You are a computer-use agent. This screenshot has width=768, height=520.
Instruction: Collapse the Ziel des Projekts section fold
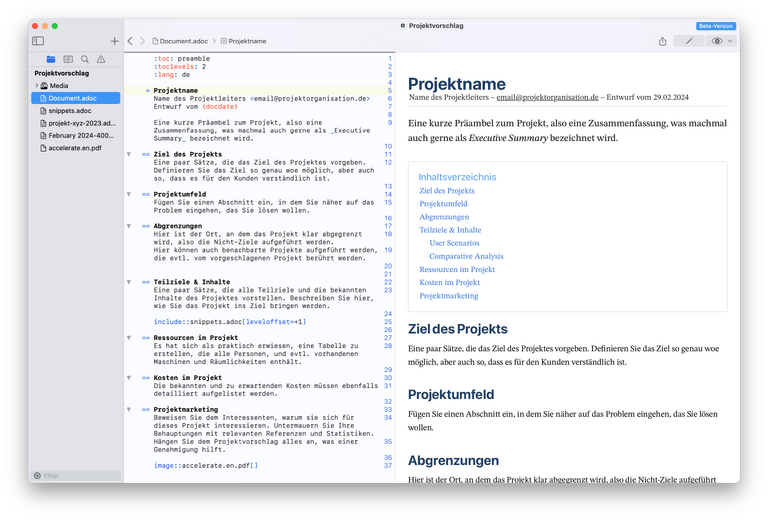click(x=129, y=155)
